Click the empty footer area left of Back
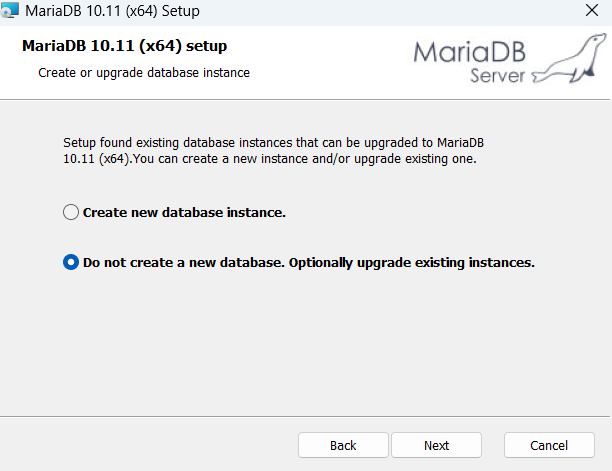This screenshot has height=471, width=612. click(x=150, y=445)
